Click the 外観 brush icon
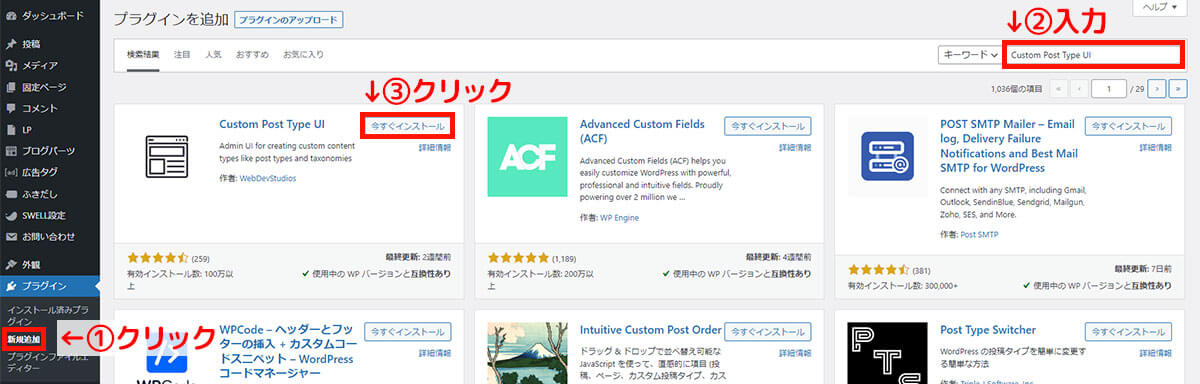This screenshot has height=384, width=1200. pos(10,265)
